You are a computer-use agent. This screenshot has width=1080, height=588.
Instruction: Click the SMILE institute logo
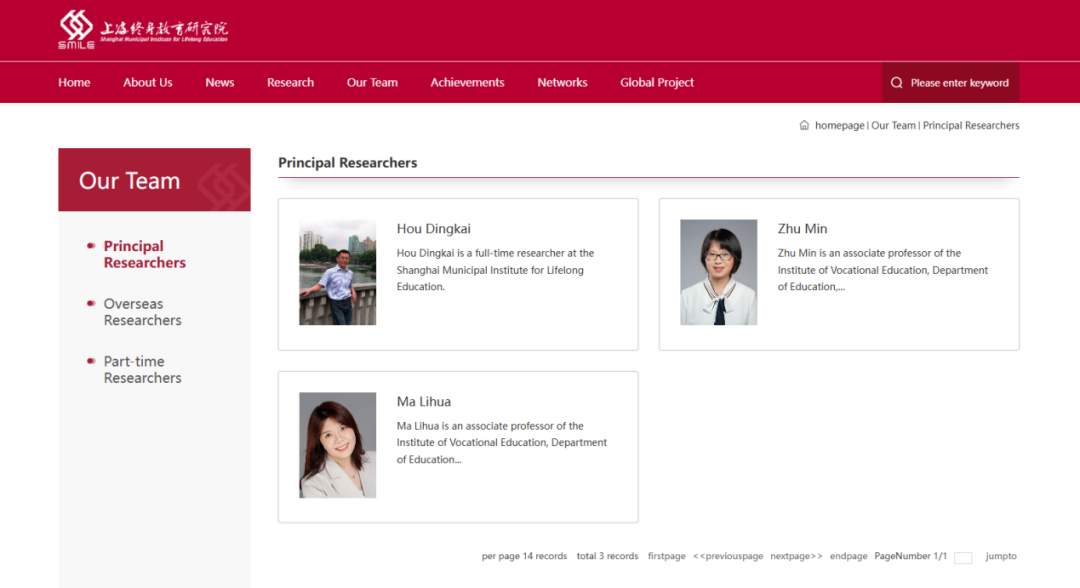pyautogui.click(x=142, y=29)
